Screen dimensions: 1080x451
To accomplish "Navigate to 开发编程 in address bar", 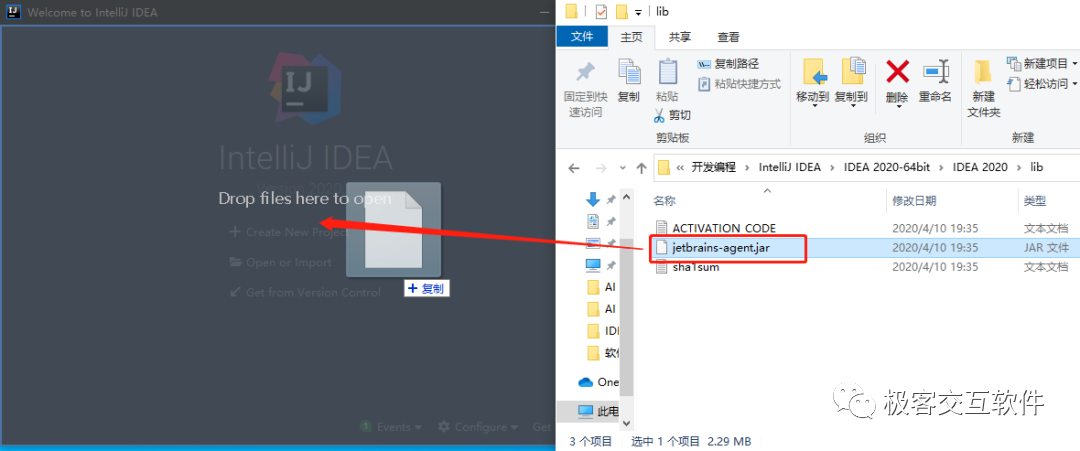I will click(x=714, y=167).
